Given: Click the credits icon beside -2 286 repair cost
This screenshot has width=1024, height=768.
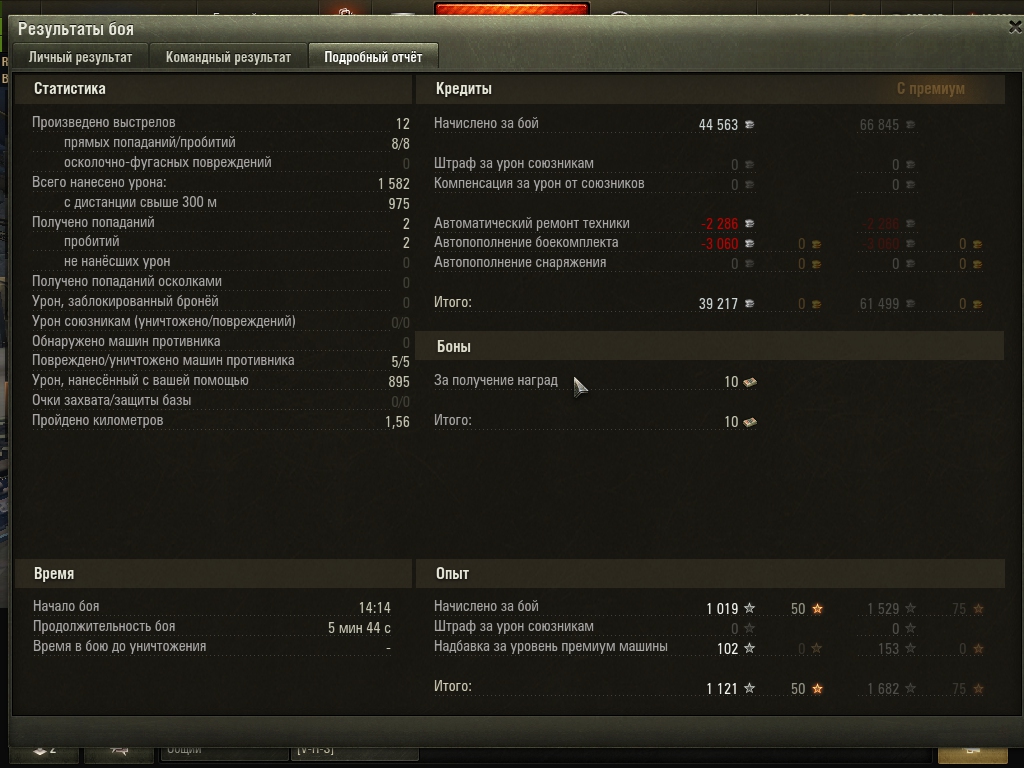Looking at the screenshot, I should coord(750,223).
